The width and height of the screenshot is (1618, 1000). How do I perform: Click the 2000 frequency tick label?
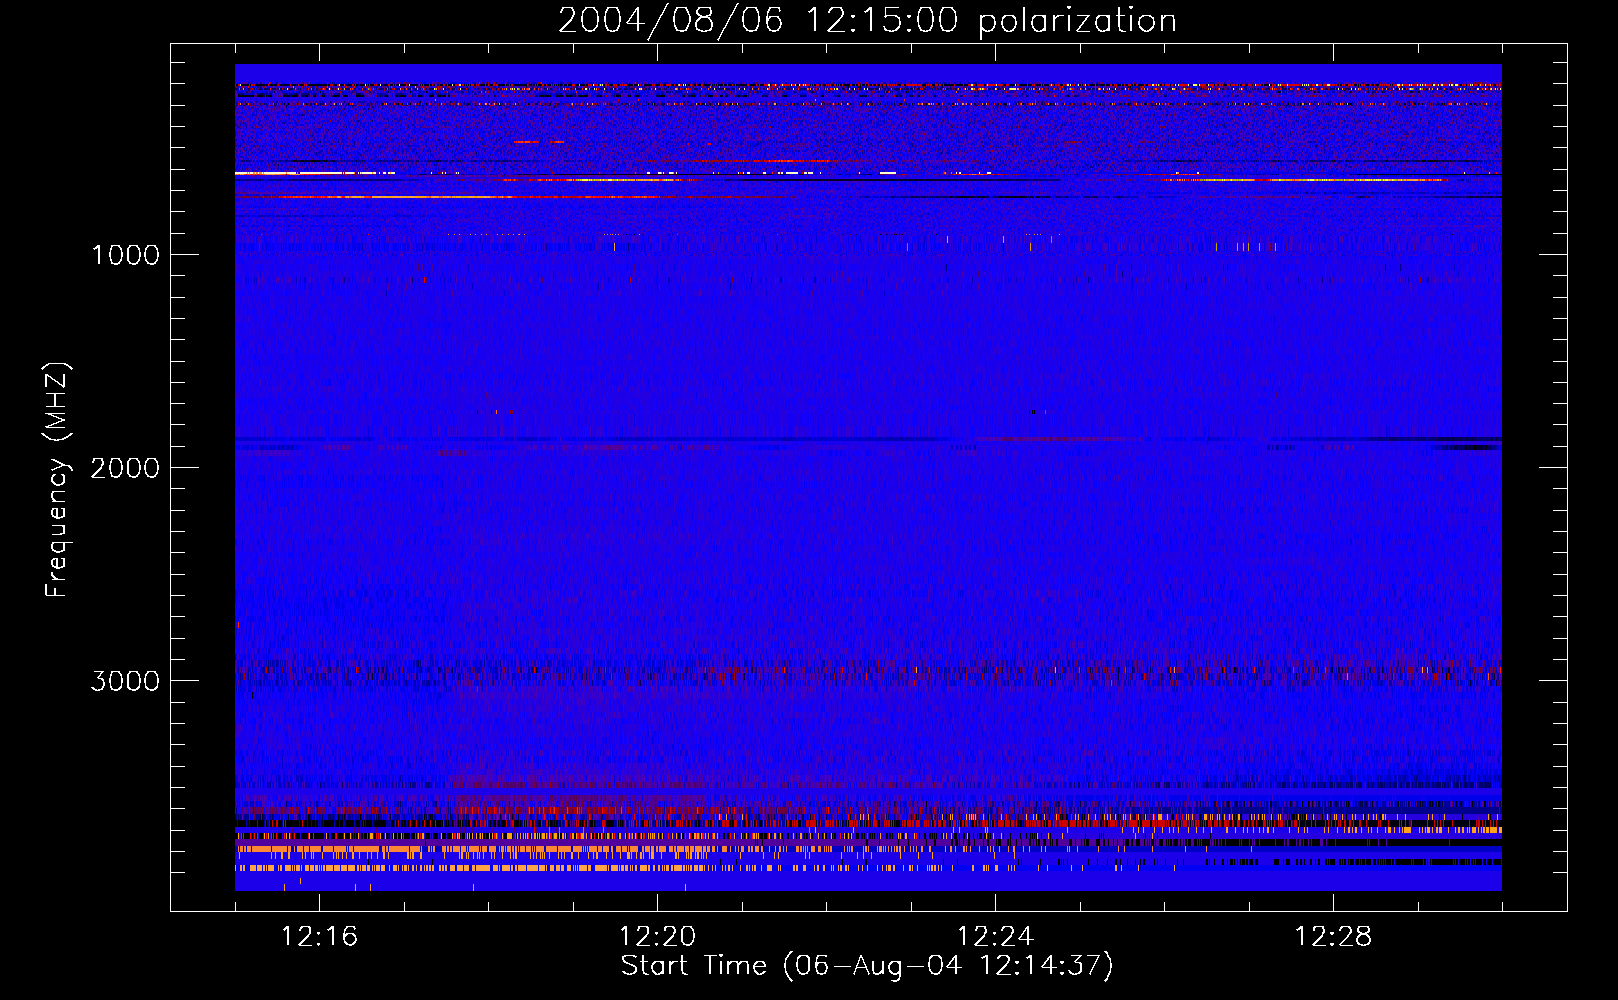[x=125, y=468]
